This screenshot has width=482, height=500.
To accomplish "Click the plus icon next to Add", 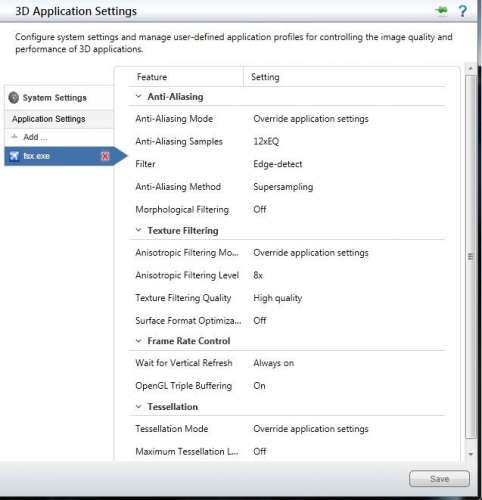I will click(14, 137).
